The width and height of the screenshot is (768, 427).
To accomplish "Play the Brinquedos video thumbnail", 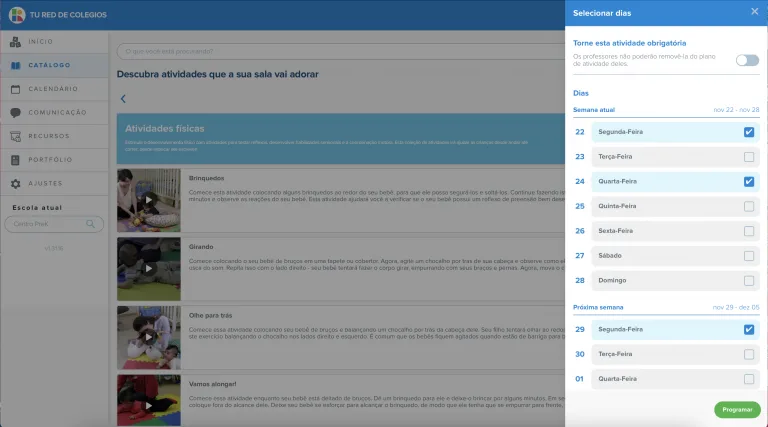I will coord(149,200).
